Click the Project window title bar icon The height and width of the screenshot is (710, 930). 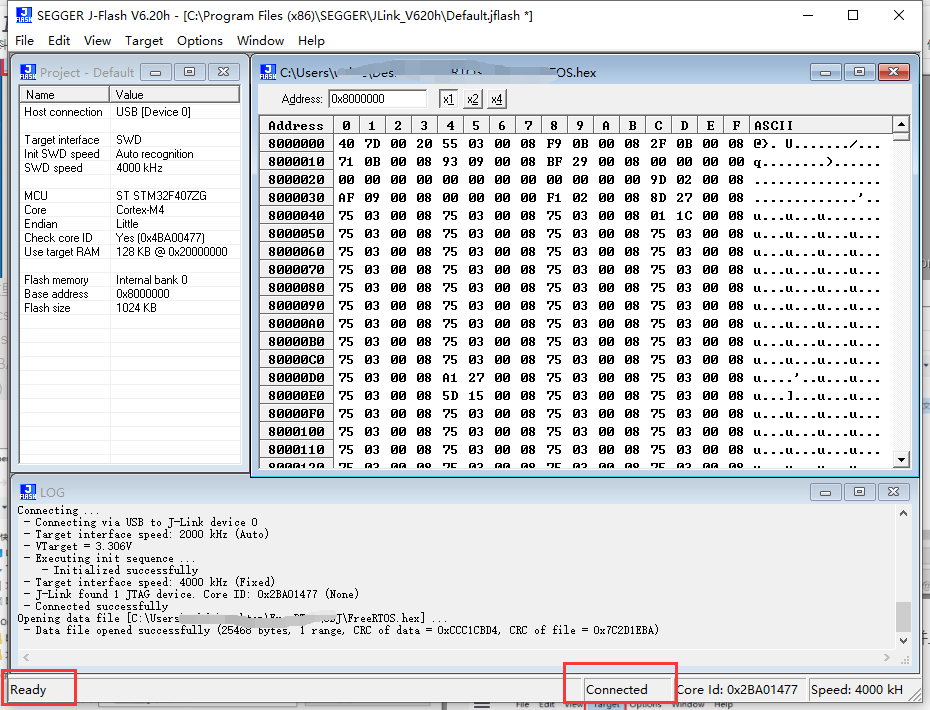tap(27, 71)
